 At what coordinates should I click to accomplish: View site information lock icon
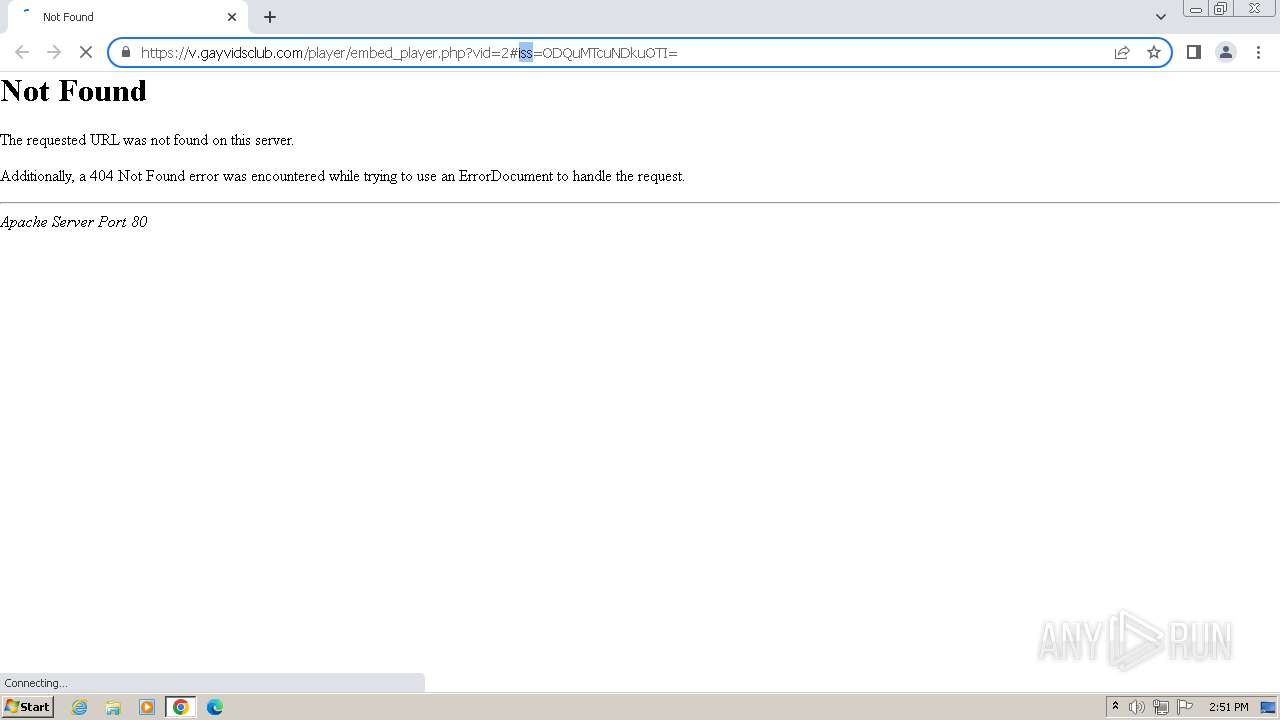tap(126, 52)
